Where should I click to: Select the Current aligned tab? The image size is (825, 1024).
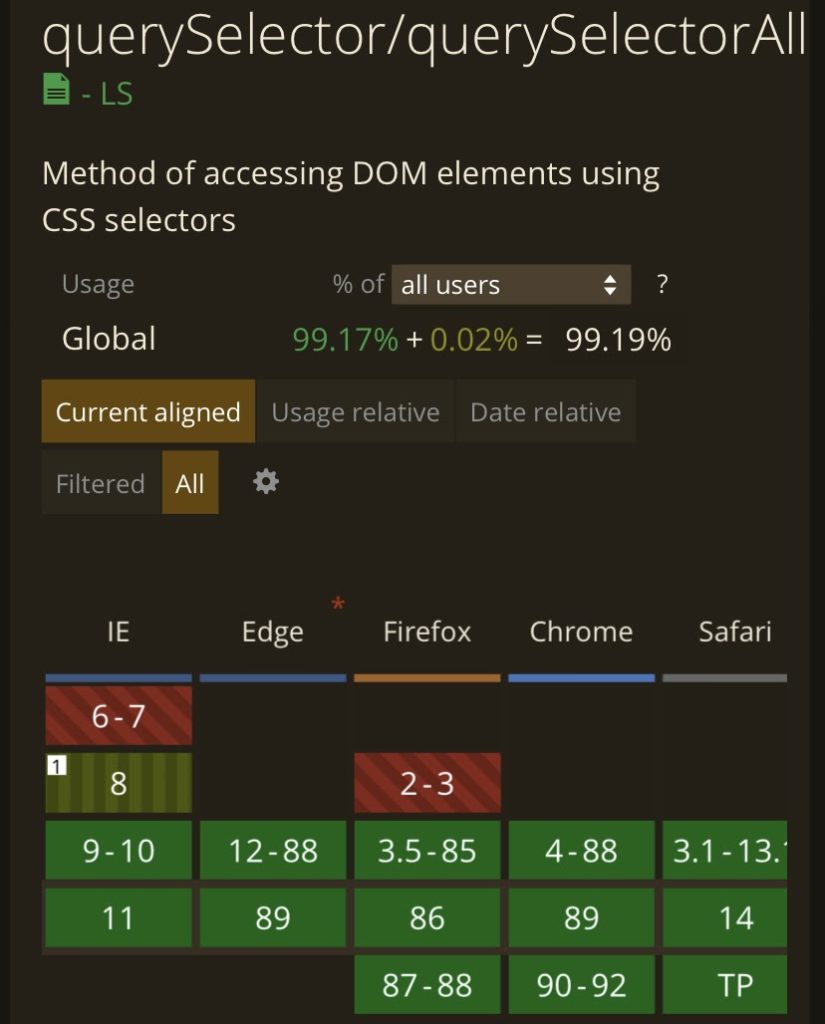click(148, 411)
